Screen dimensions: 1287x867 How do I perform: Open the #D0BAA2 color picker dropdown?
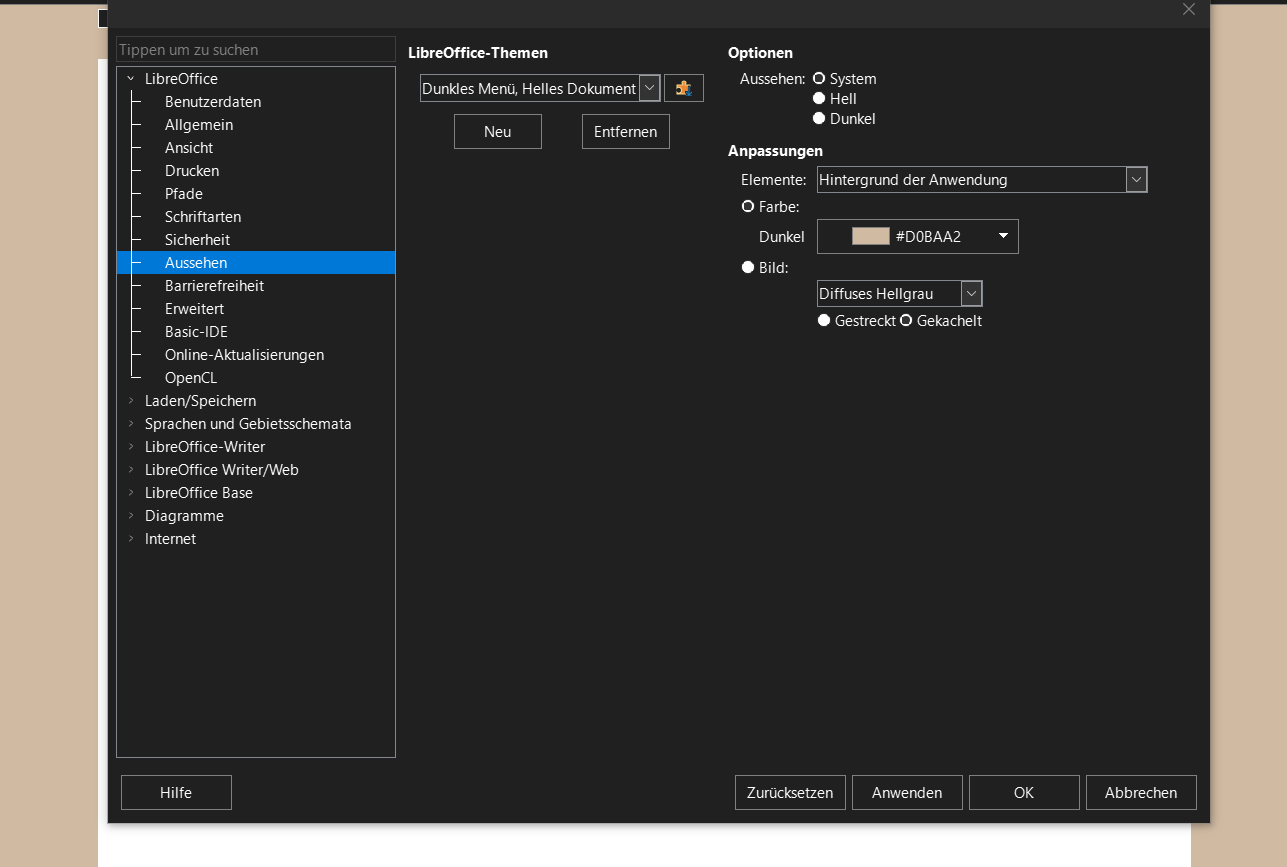[1001, 236]
